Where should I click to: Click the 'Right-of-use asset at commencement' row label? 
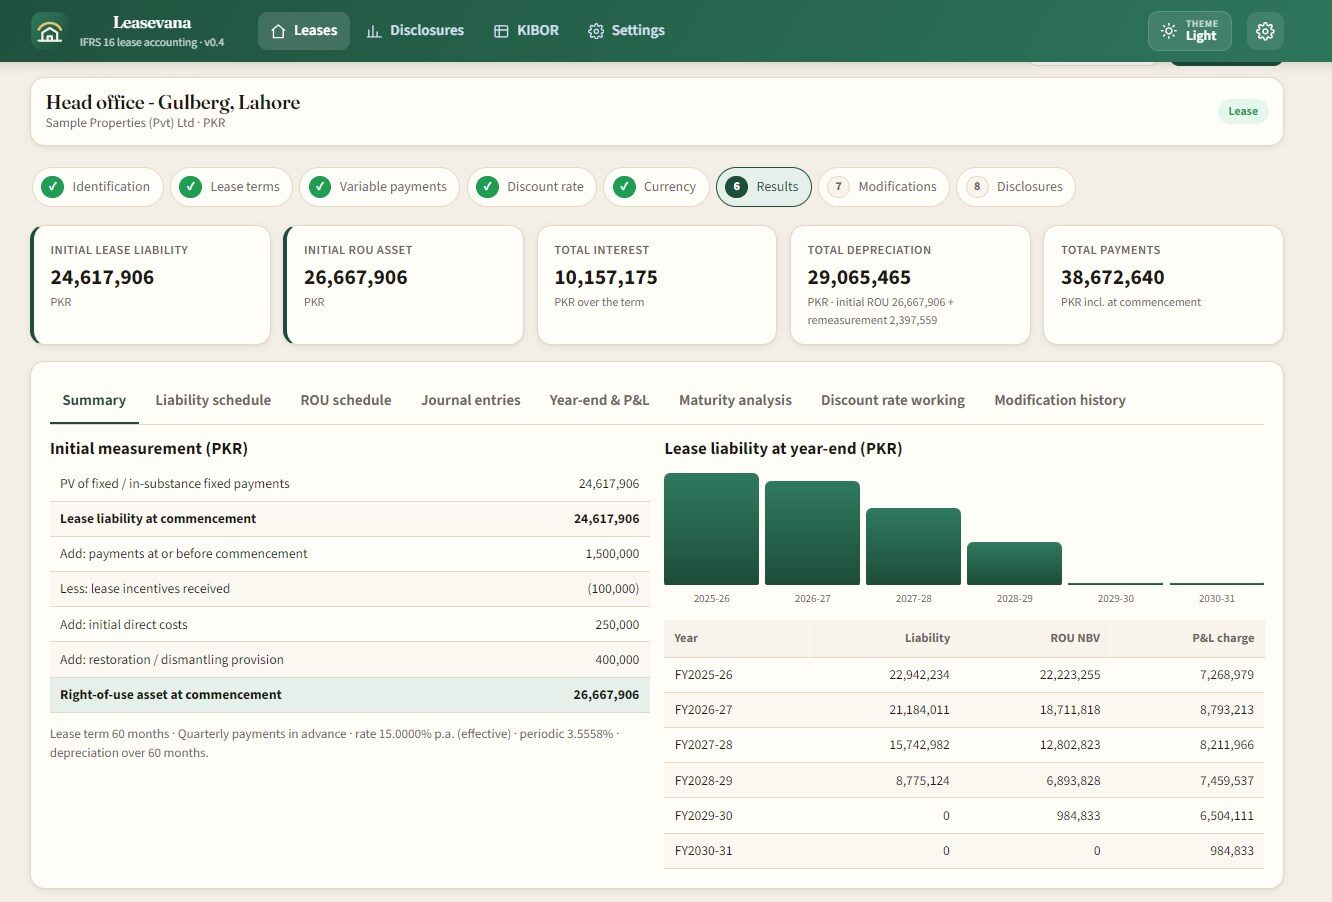tap(171, 695)
